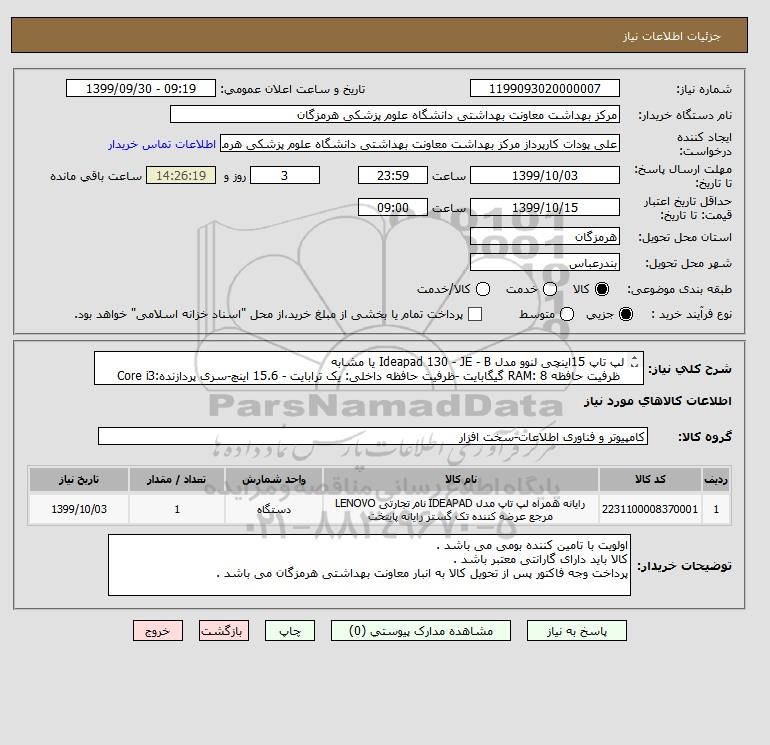Click item code 2231100008370001 cell
The width and height of the screenshot is (770, 745).
click(650, 509)
